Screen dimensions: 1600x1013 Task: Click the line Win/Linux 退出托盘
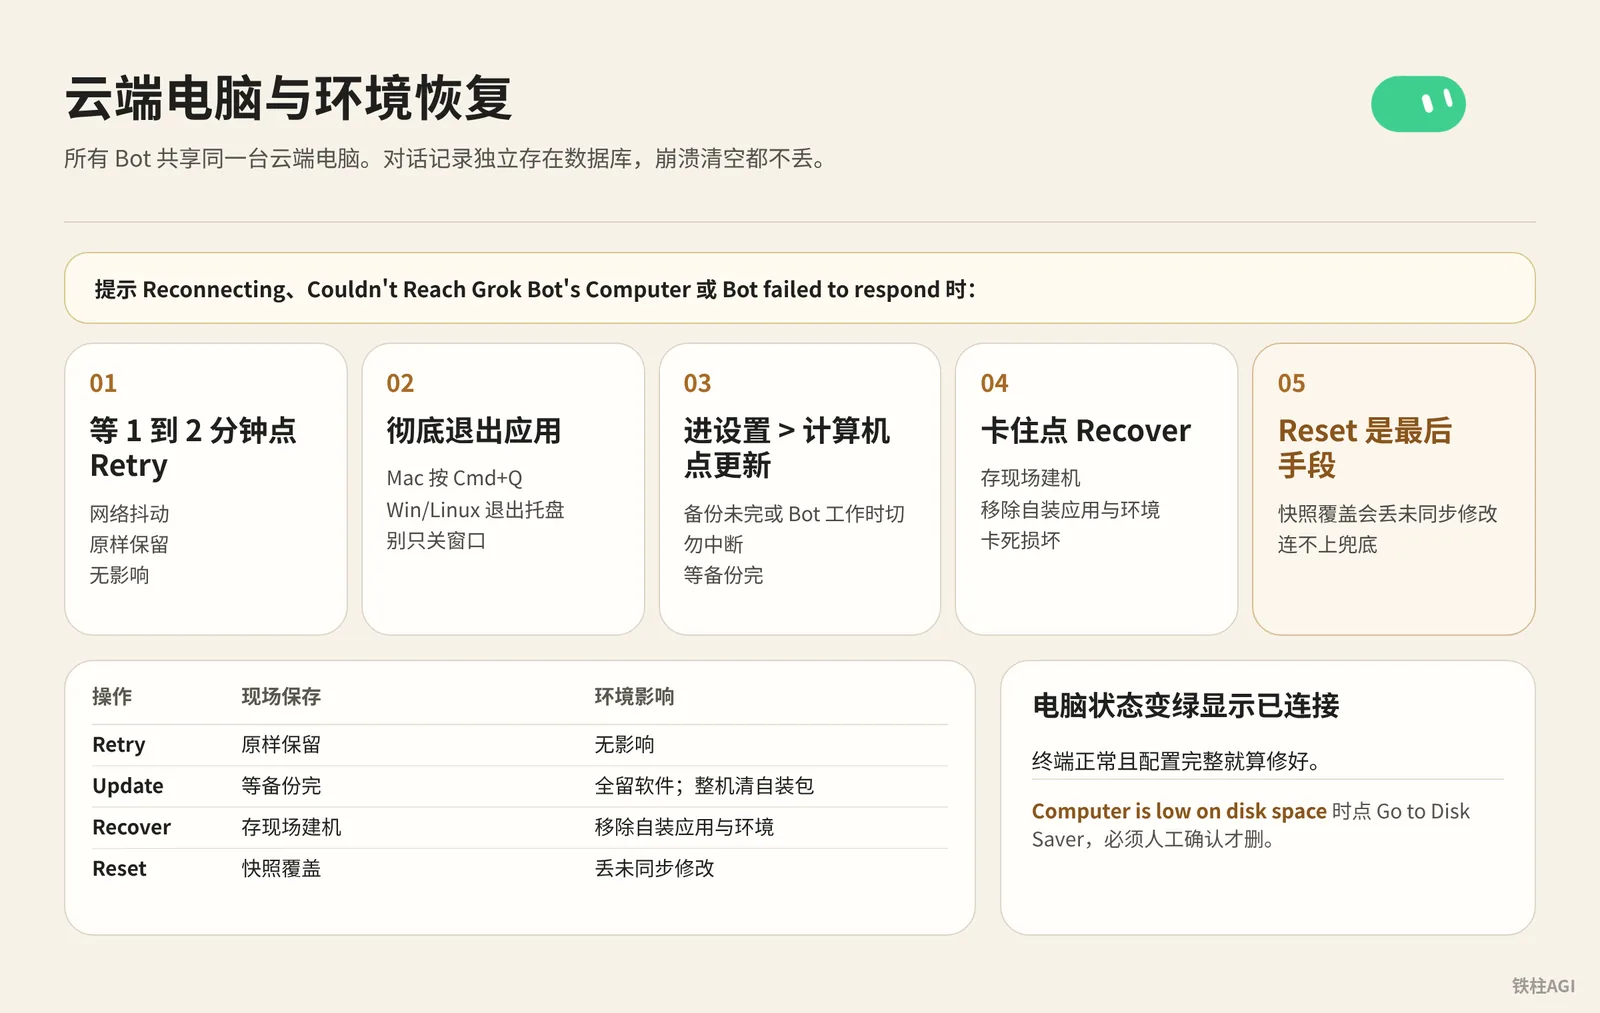point(476,510)
